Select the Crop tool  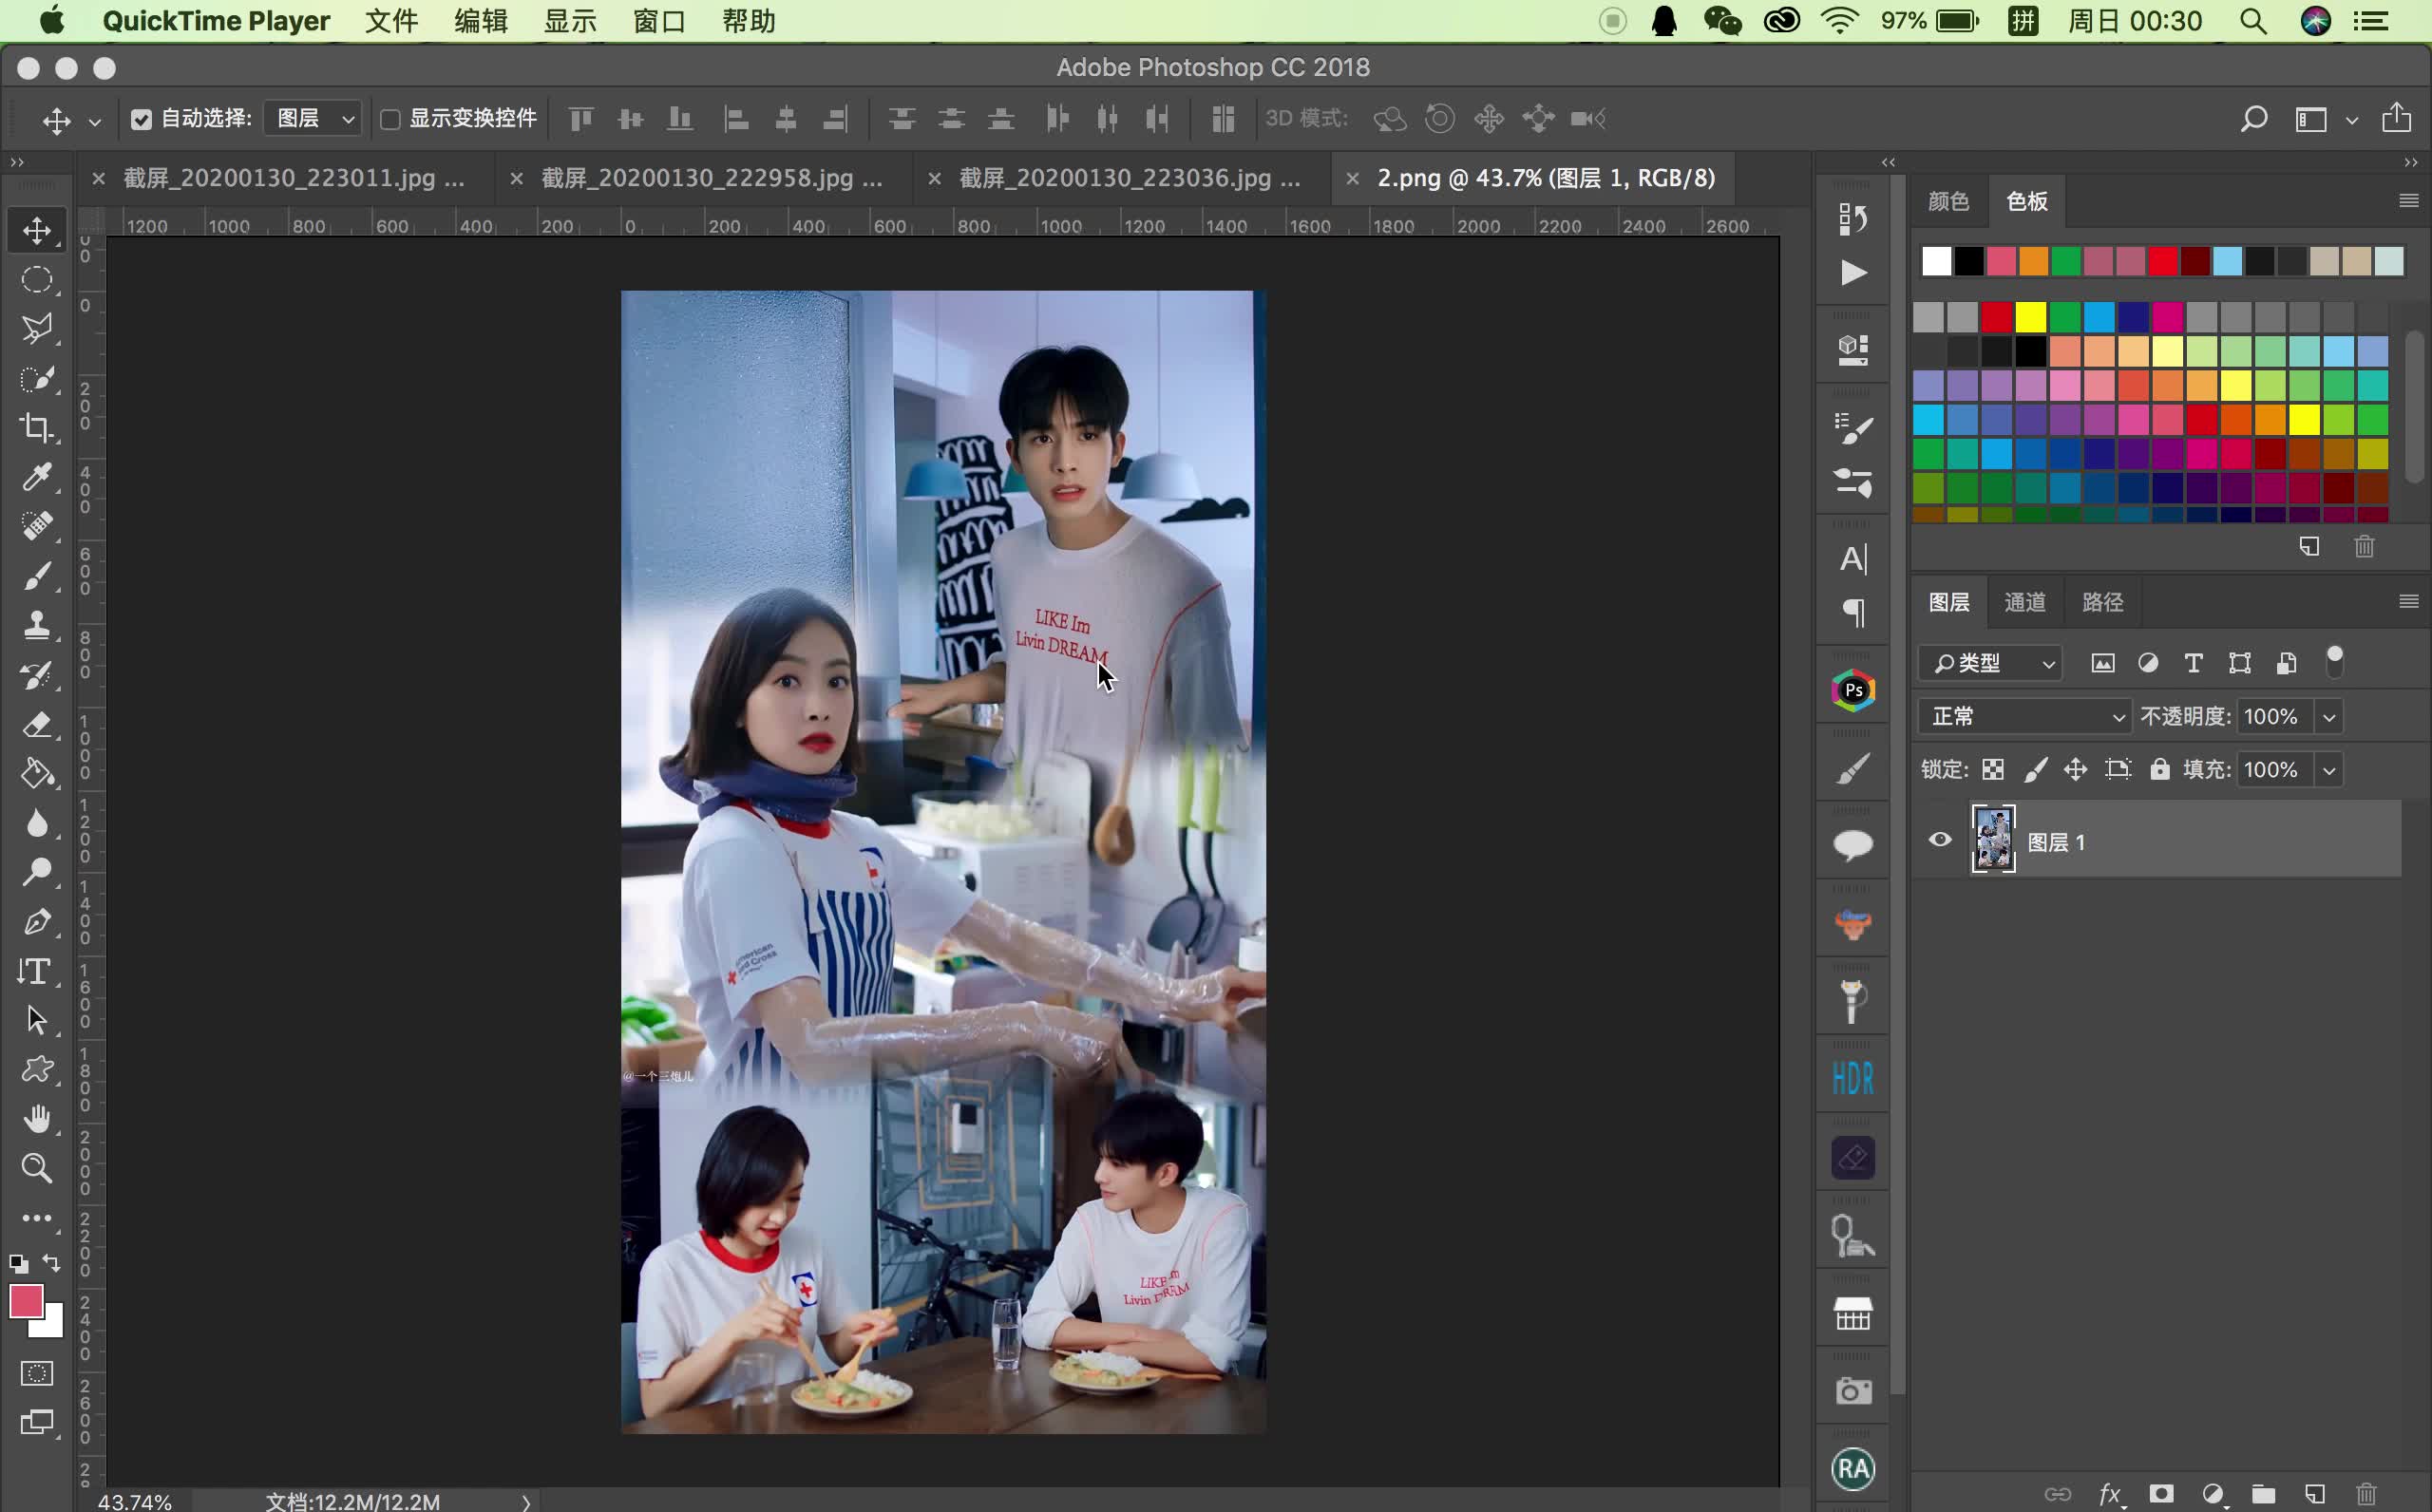click(37, 428)
